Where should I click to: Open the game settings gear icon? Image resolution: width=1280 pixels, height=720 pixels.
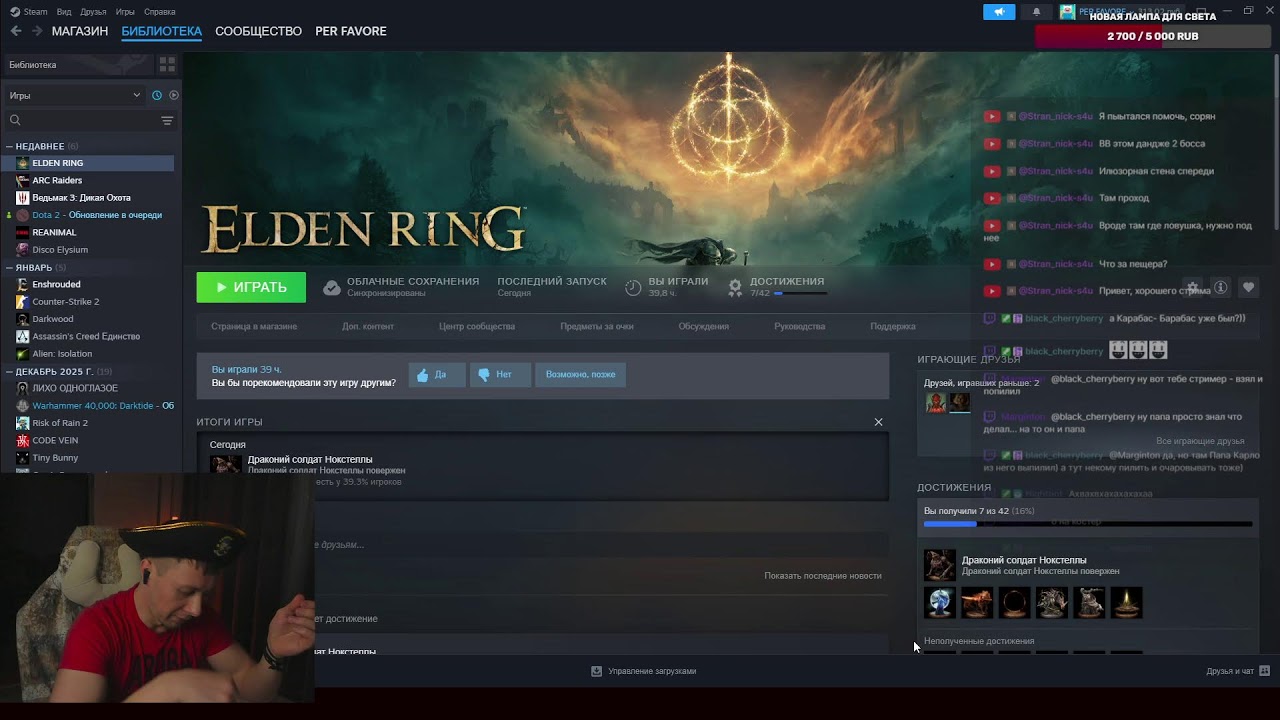click(x=1192, y=288)
